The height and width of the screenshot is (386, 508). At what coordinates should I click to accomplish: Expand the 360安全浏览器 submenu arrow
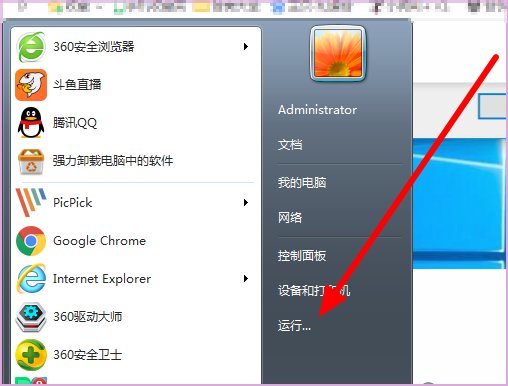(246, 46)
